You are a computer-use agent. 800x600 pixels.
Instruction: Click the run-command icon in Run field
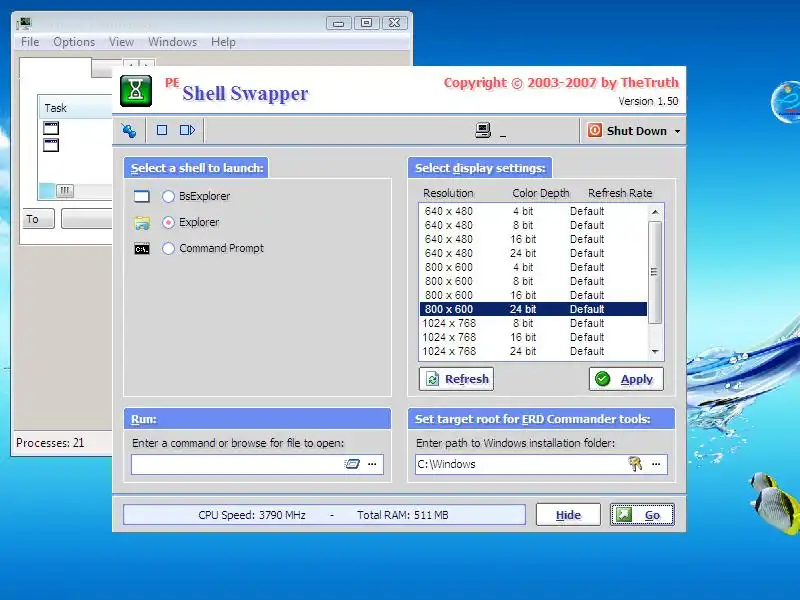(x=352, y=464)
